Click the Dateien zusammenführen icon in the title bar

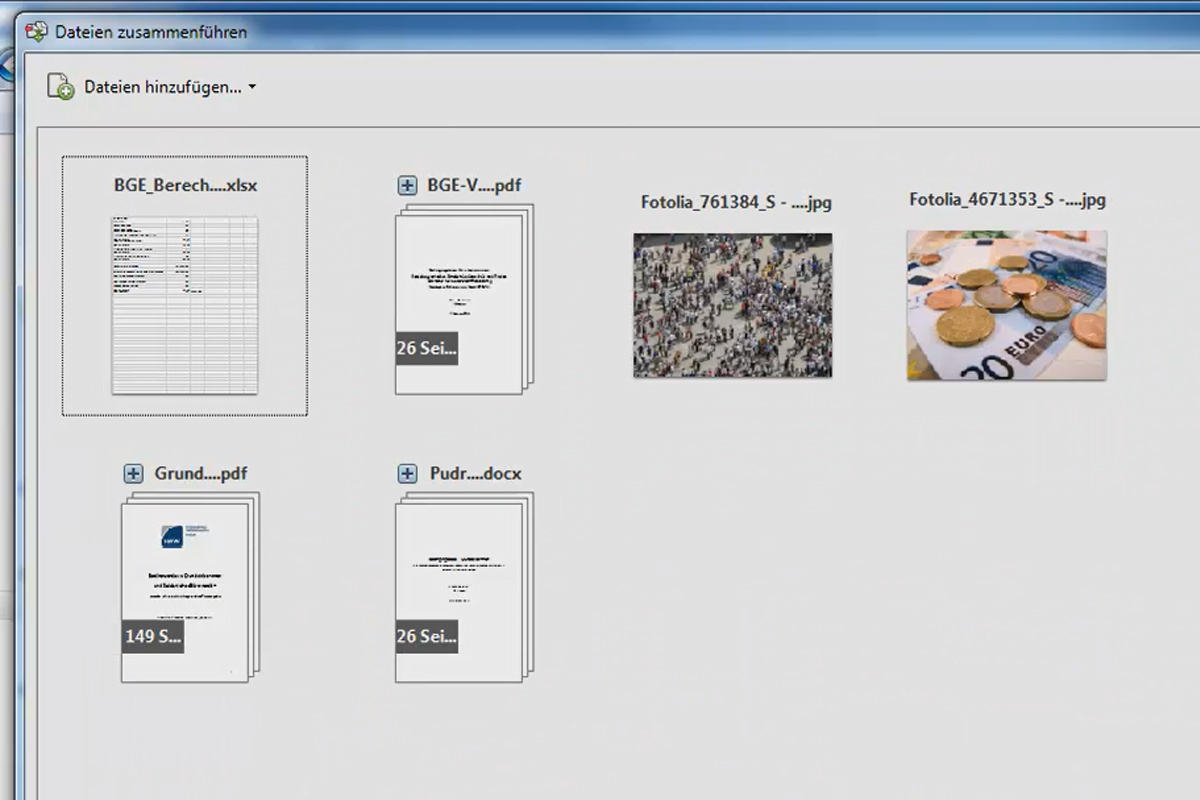(x=37, y=31)
